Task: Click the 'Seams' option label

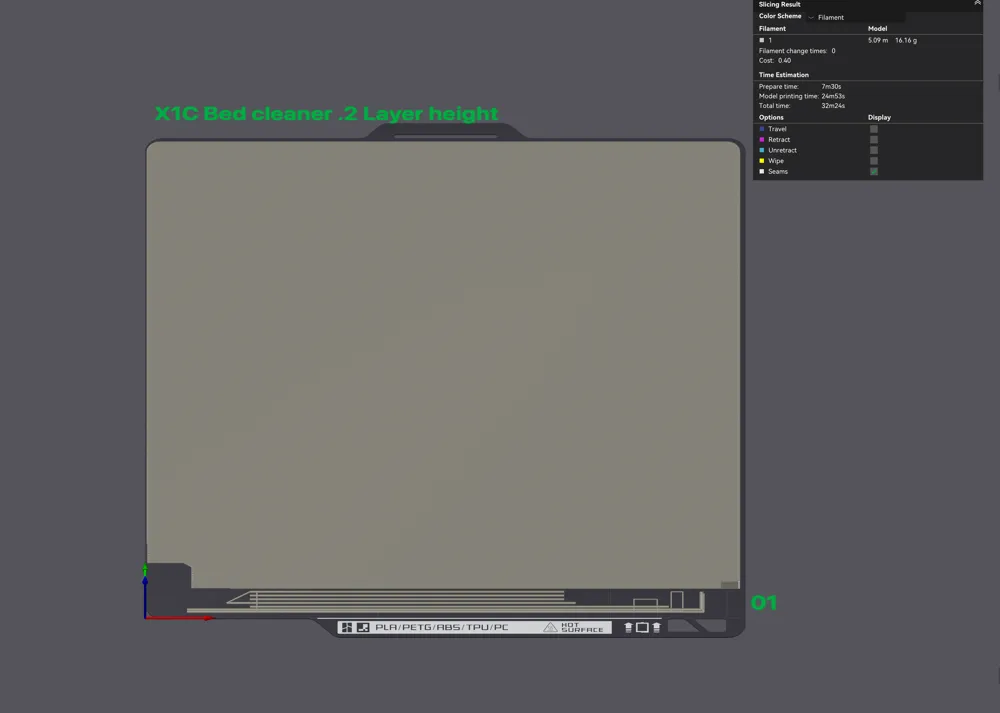Action: (777, 172)
